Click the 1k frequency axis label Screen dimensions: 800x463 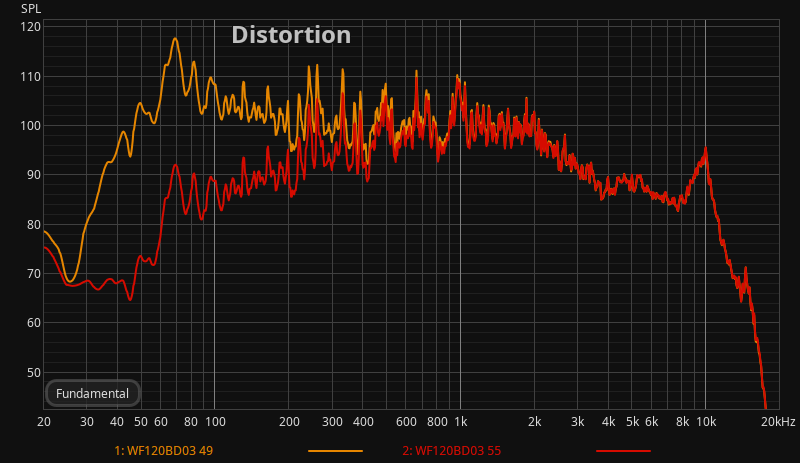461,422
